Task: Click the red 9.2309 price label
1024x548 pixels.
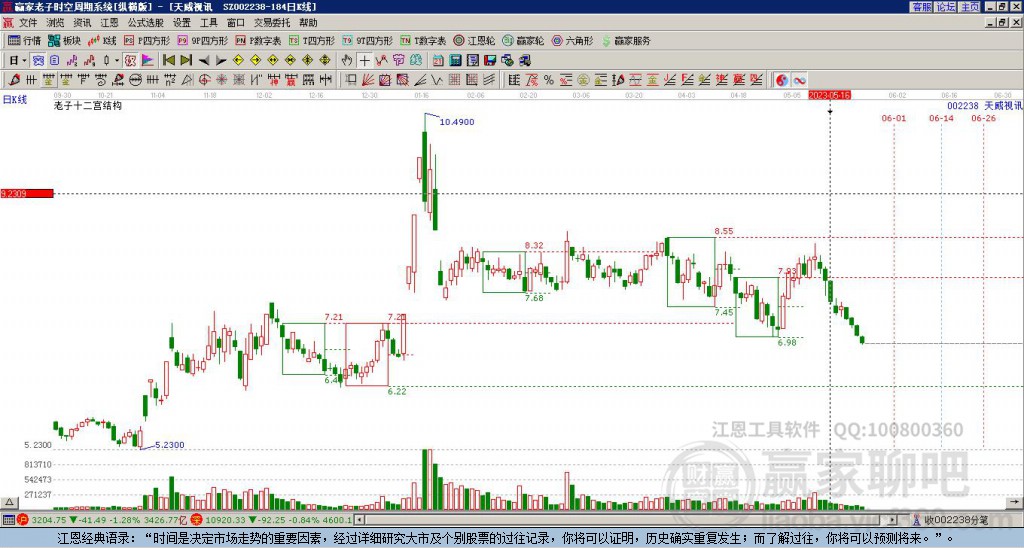Action: (x=27, y=193)
